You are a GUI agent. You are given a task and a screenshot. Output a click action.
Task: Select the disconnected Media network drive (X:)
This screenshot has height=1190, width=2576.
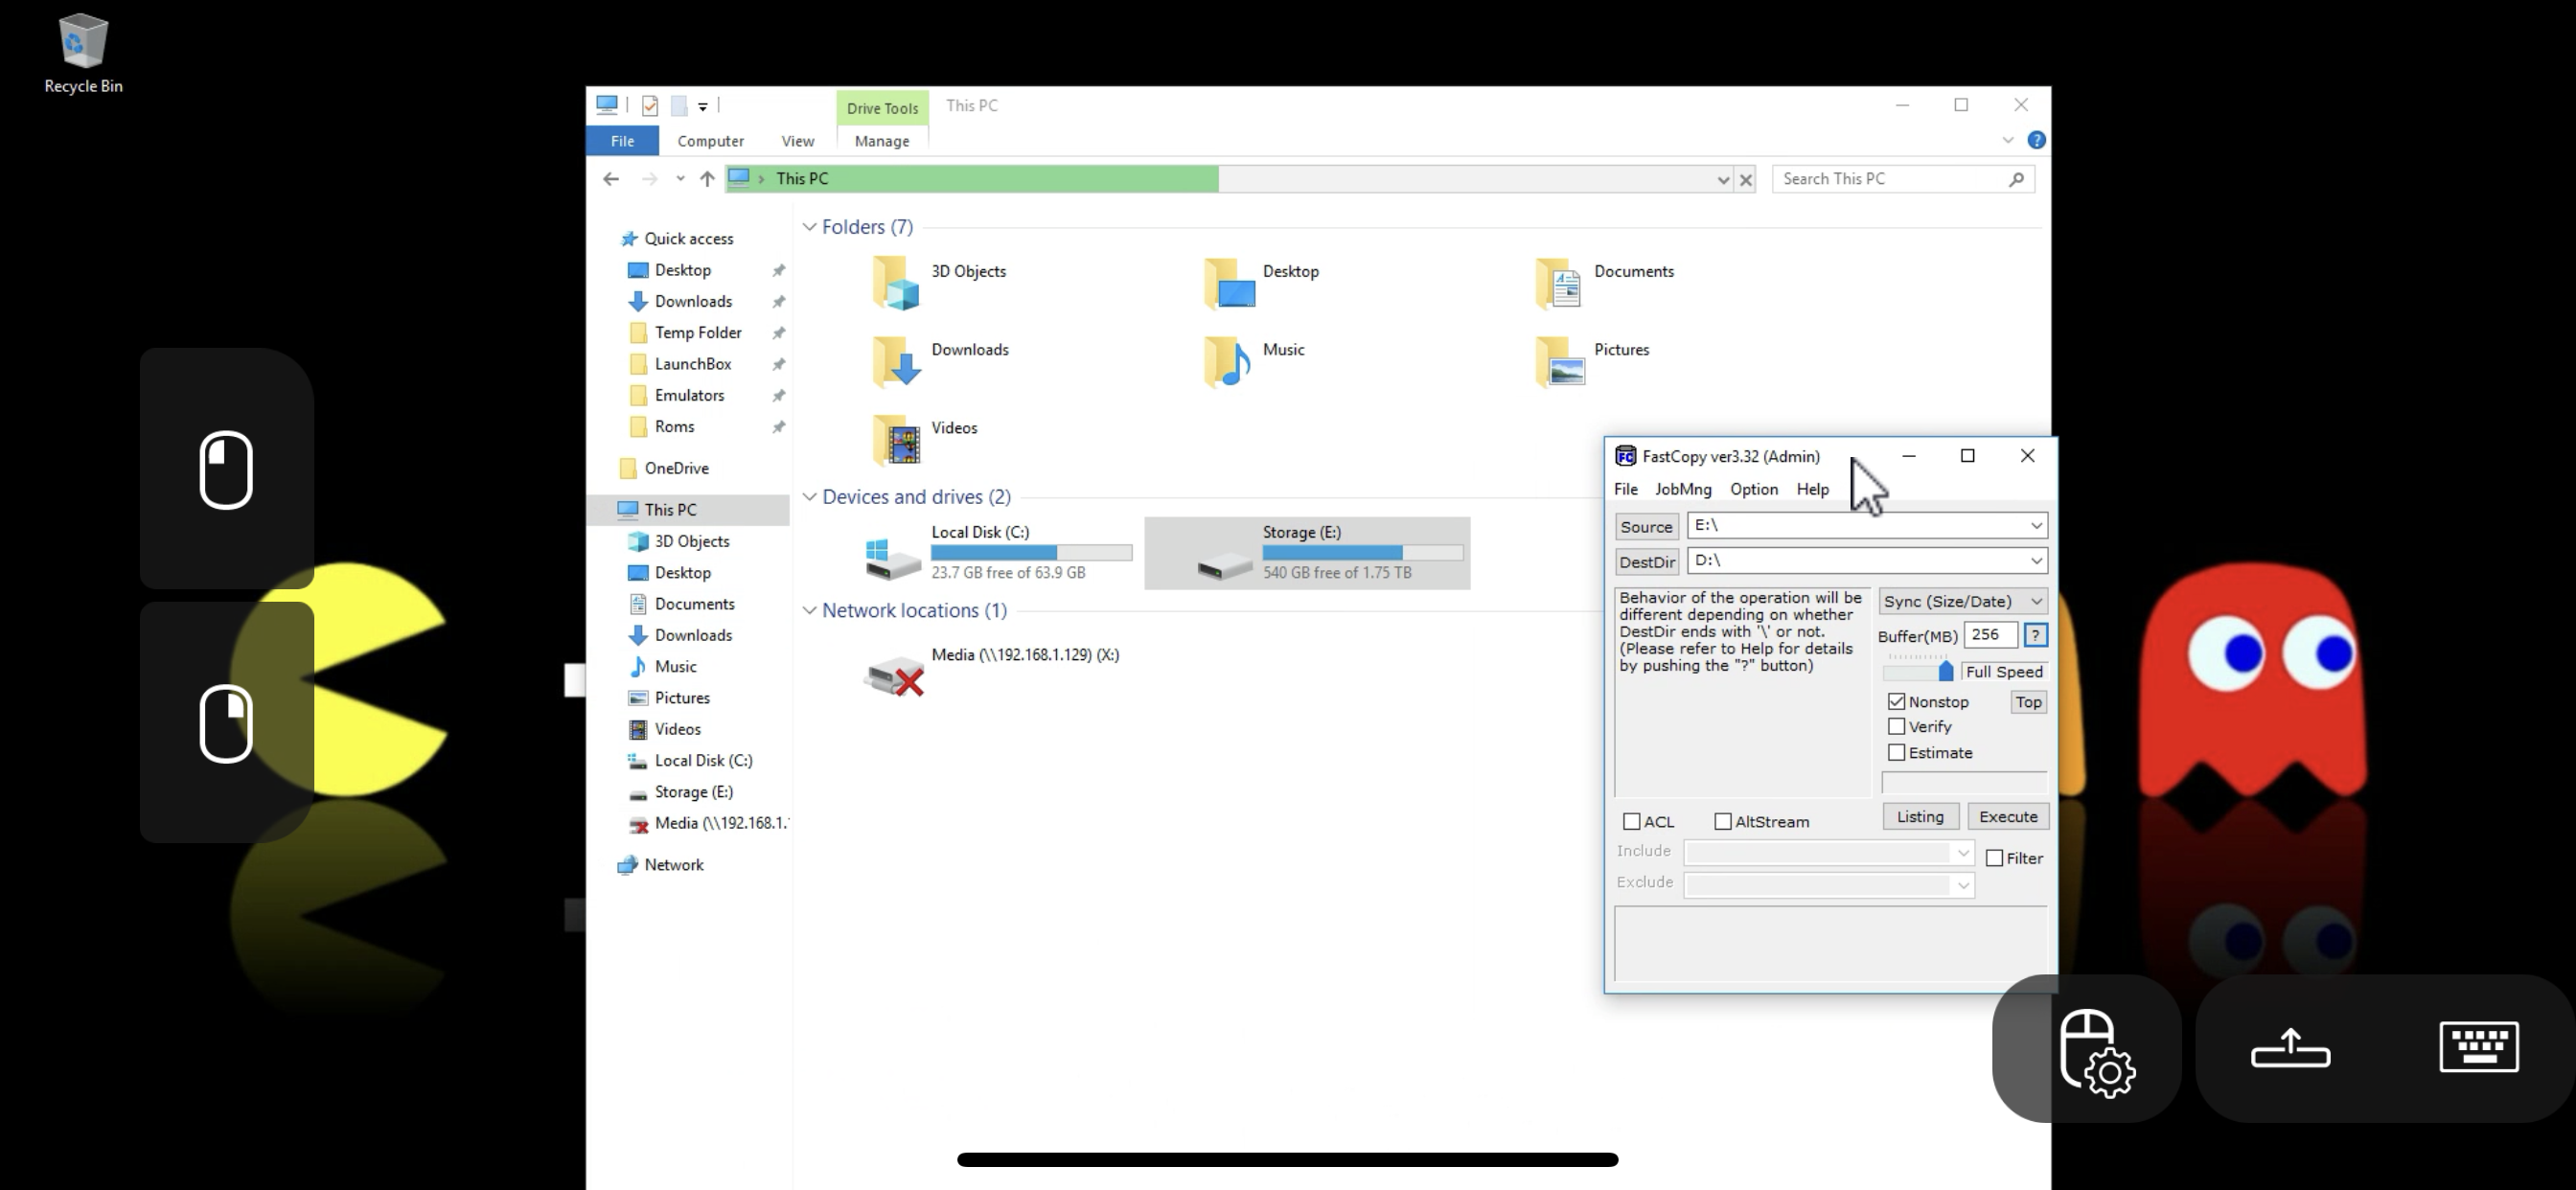click(992, 672)
